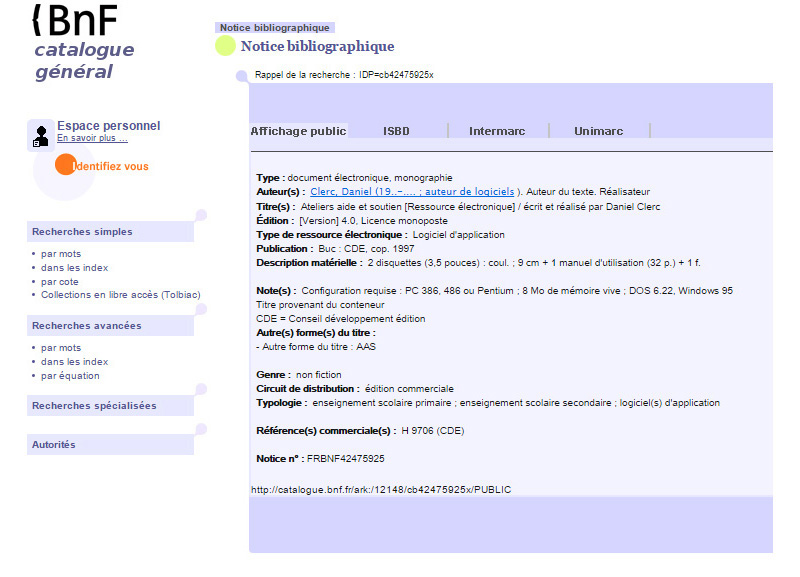Click the 'Titre provenant du conteneur' note
This screenshot has height=577, width=800.
pyautogui.click(x=320, y=305)
